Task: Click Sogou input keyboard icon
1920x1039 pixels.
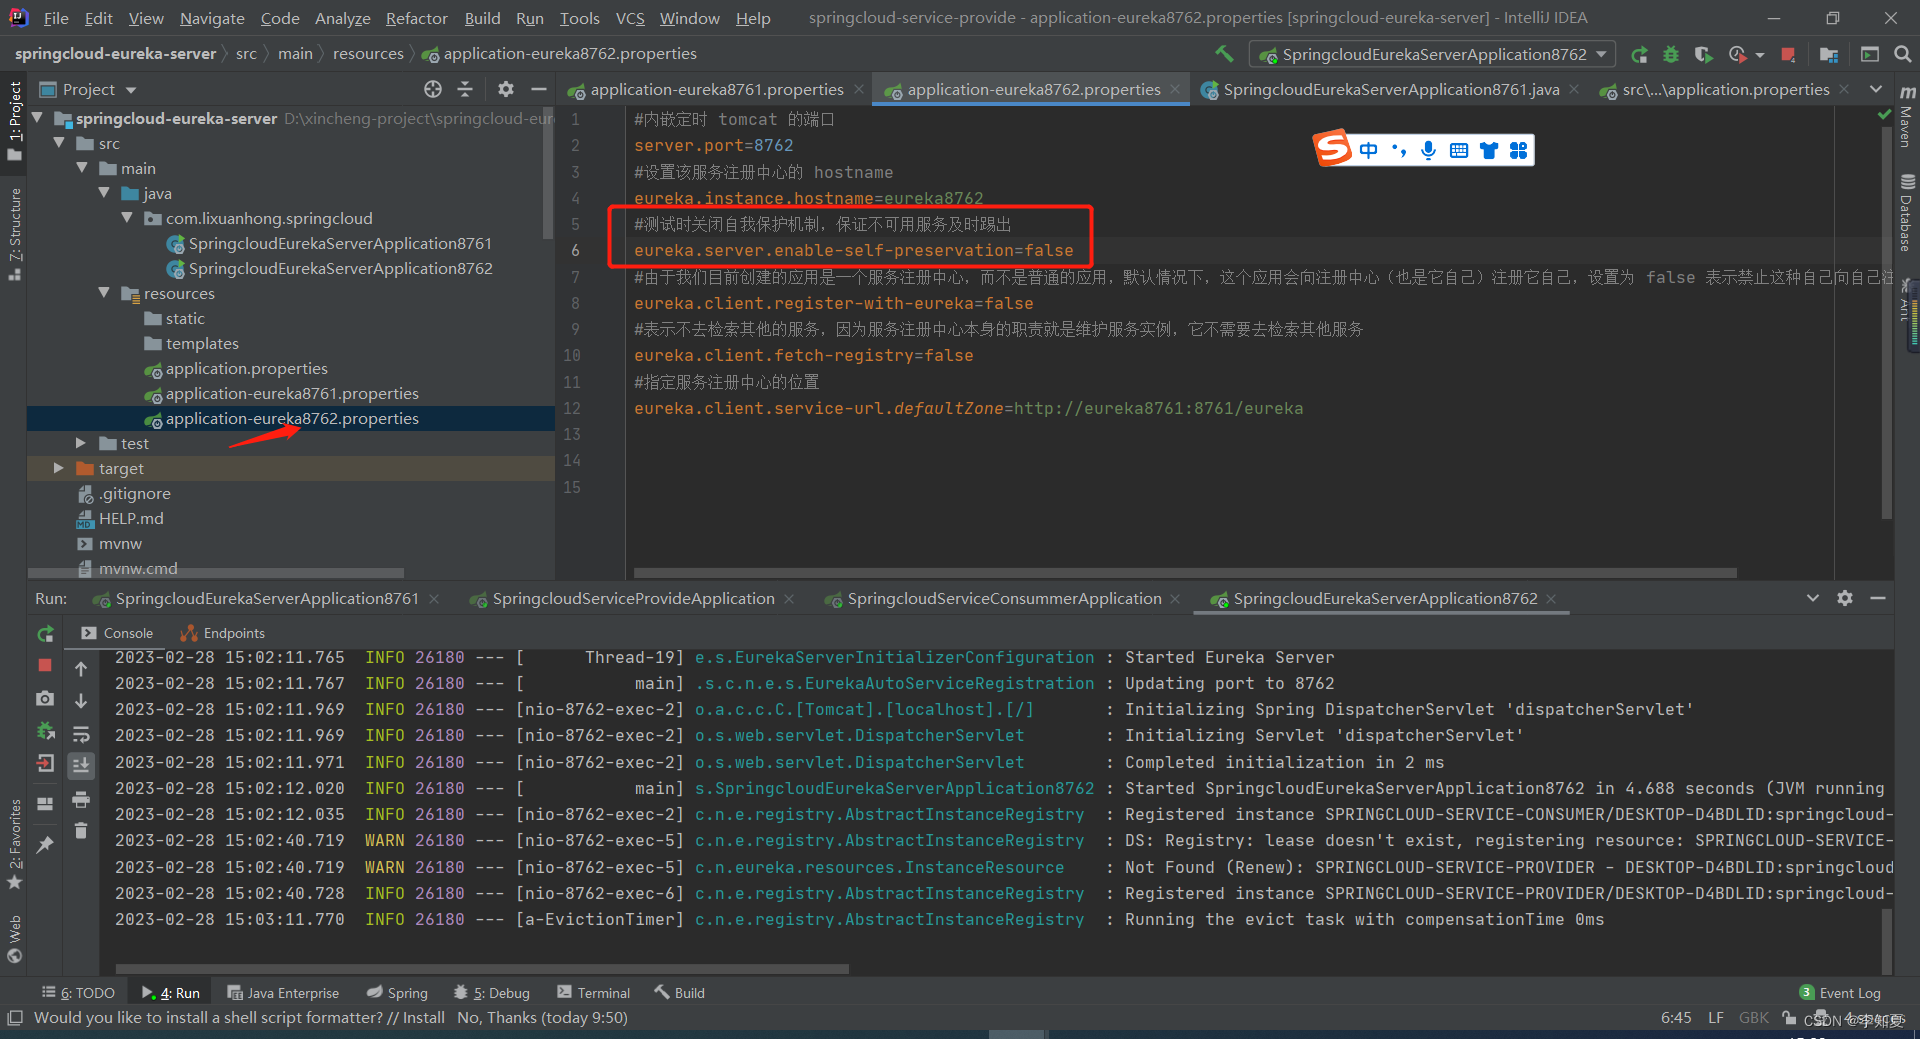Action: coord(1459,150)
